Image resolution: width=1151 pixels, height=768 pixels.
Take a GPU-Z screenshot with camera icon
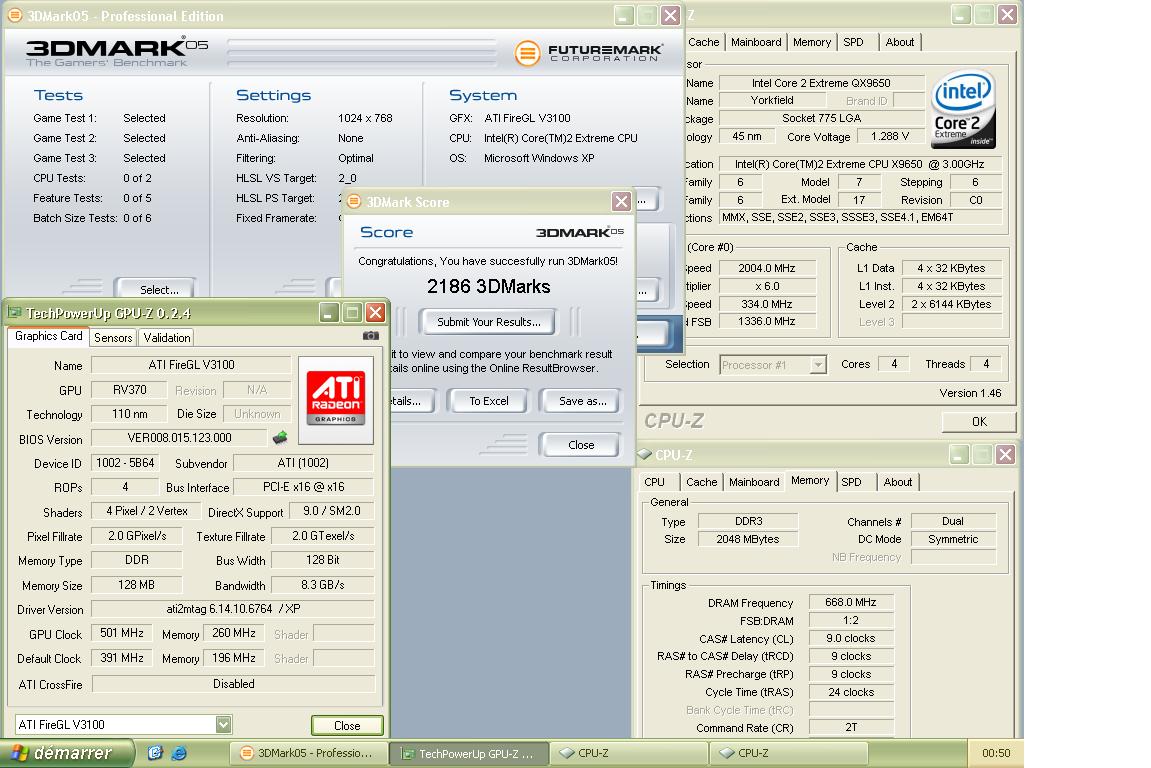click(x=371, y=336)
